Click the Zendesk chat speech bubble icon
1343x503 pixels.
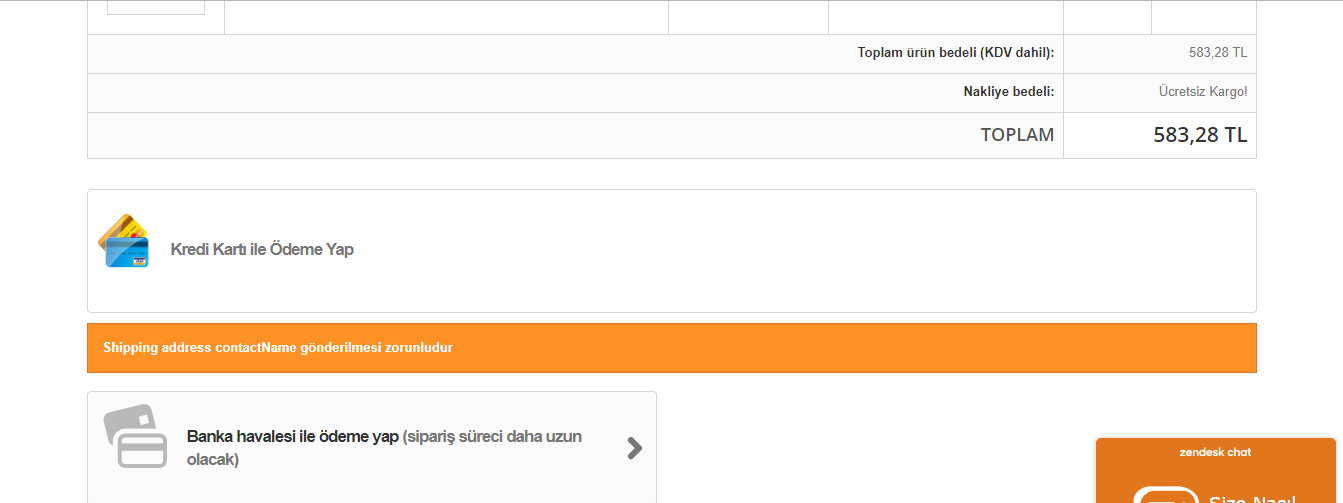coord(1165,495)
